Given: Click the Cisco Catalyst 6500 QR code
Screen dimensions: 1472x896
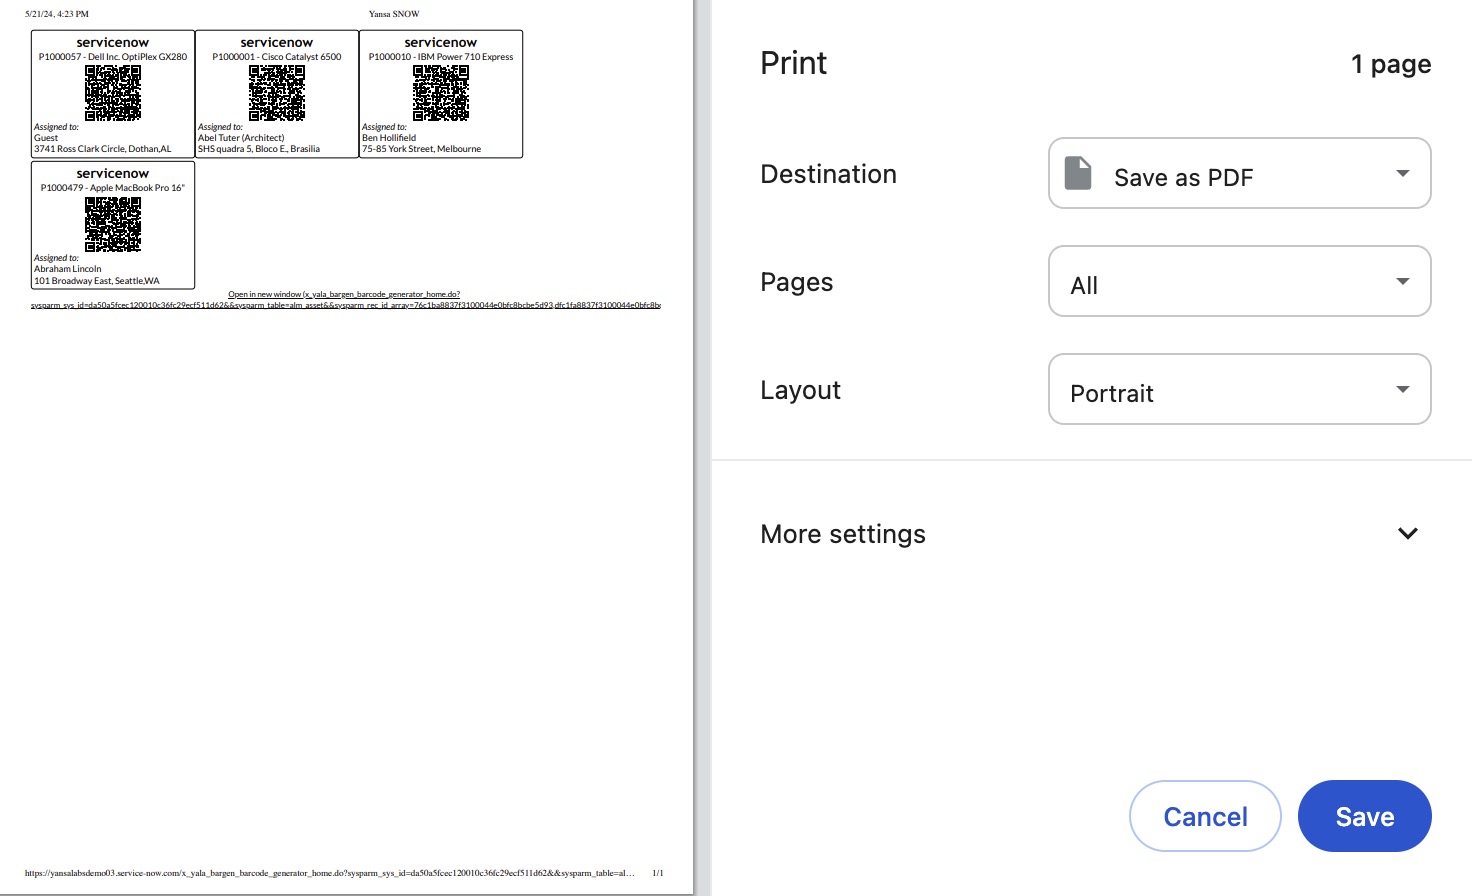Looking at the screenshot, I should [277, 93].
